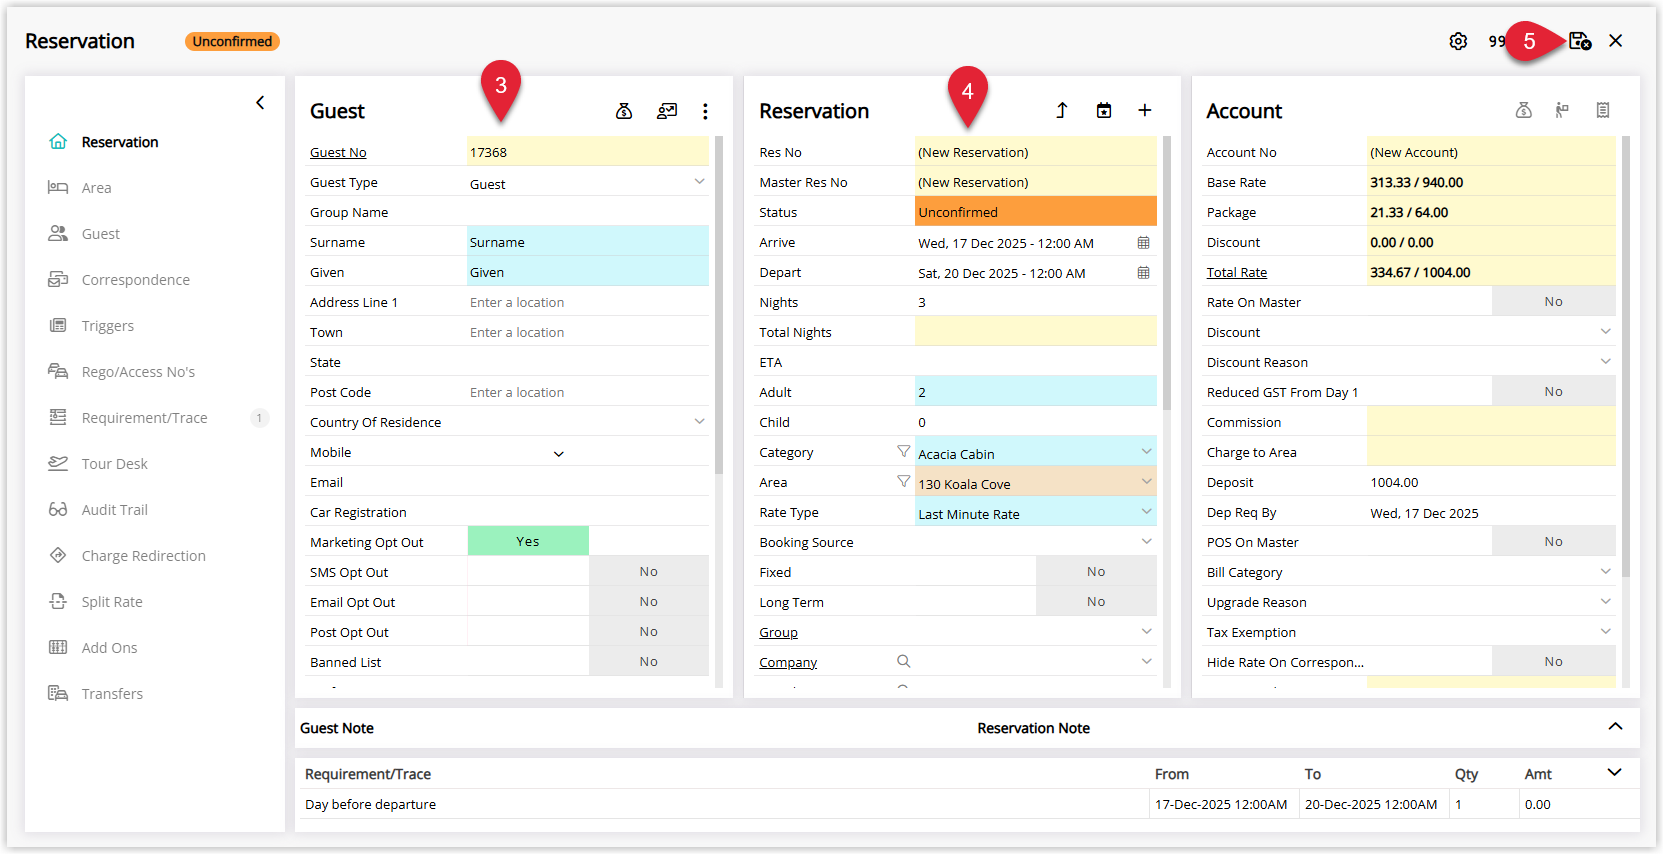Image resolution: width=1664 pixels, height=855 pixels.
Task: Click the Company search magnifier icon
Action: [x=904, y=661]
